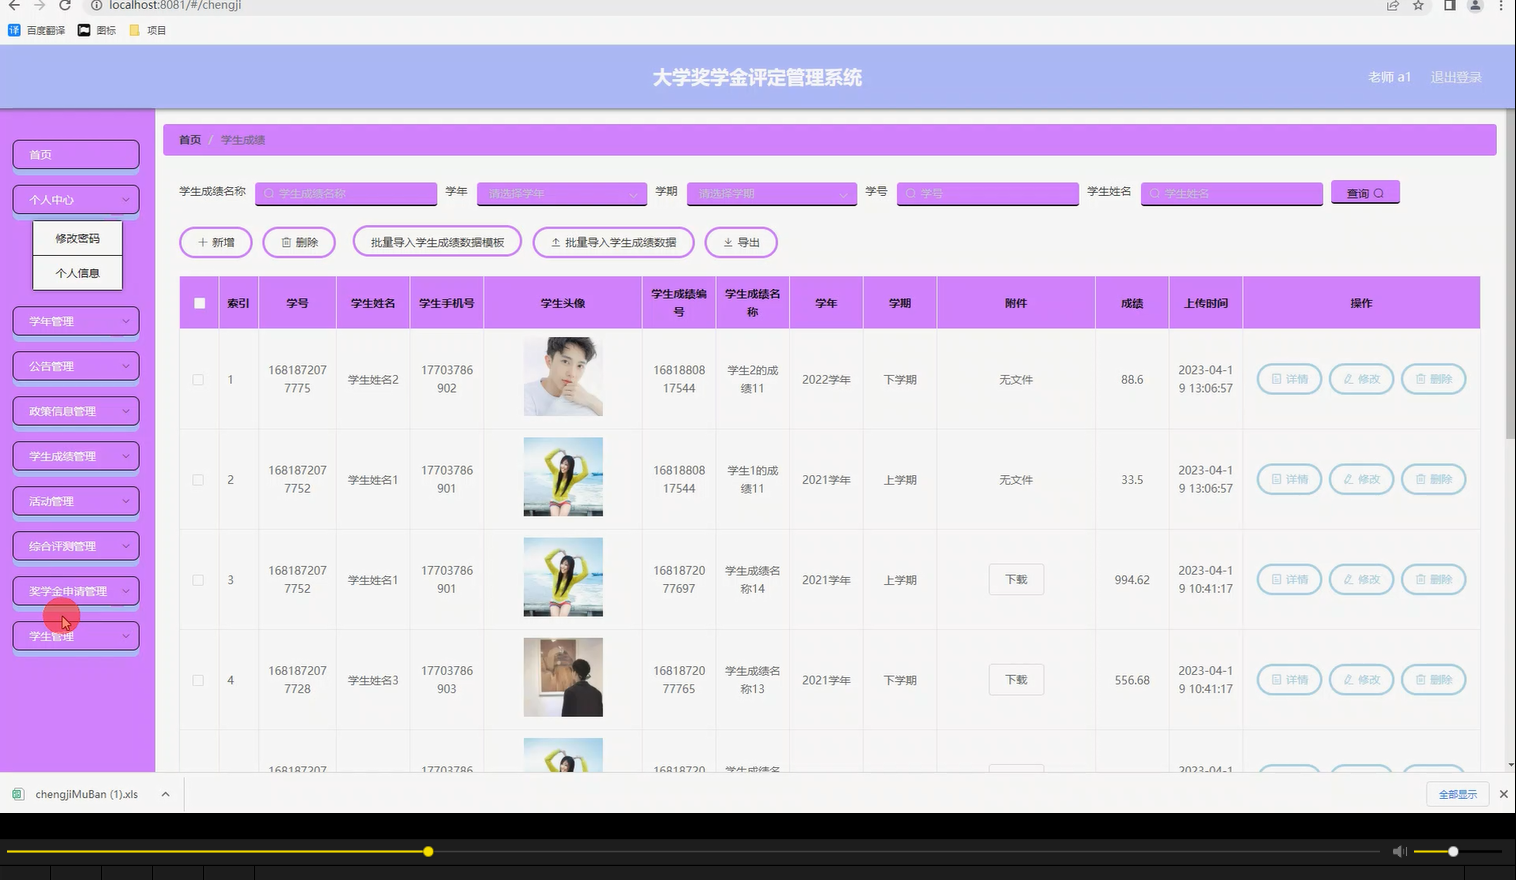This screenshot has width=1516, height=880.
Task: Open 学期 select dropdown
Action: click(771, 193)
